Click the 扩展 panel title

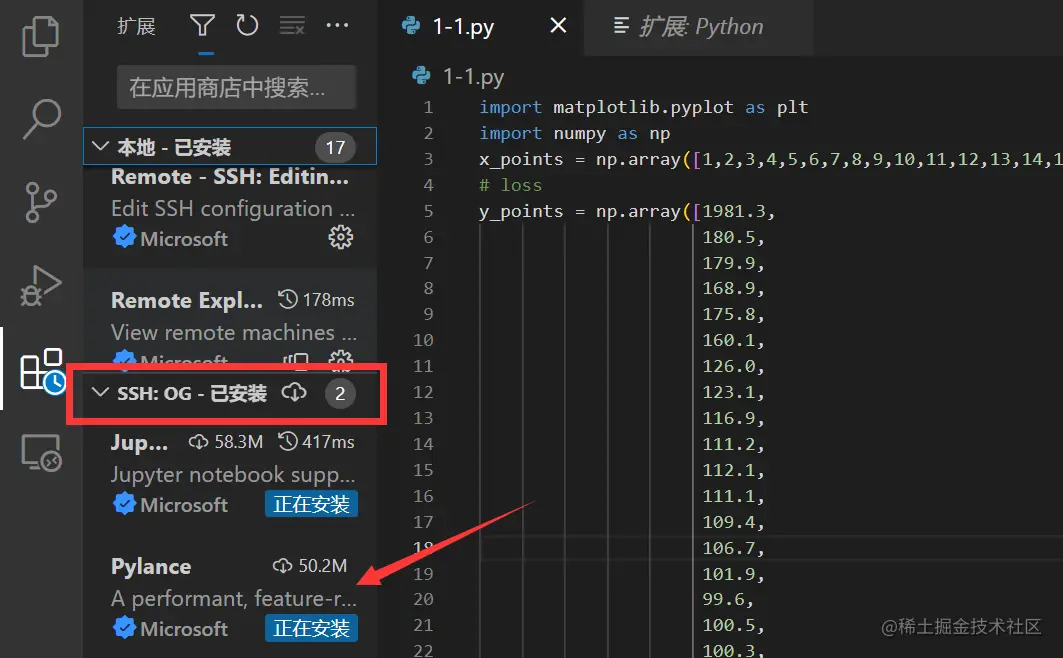pyautogui.click(x=136, y=26)
